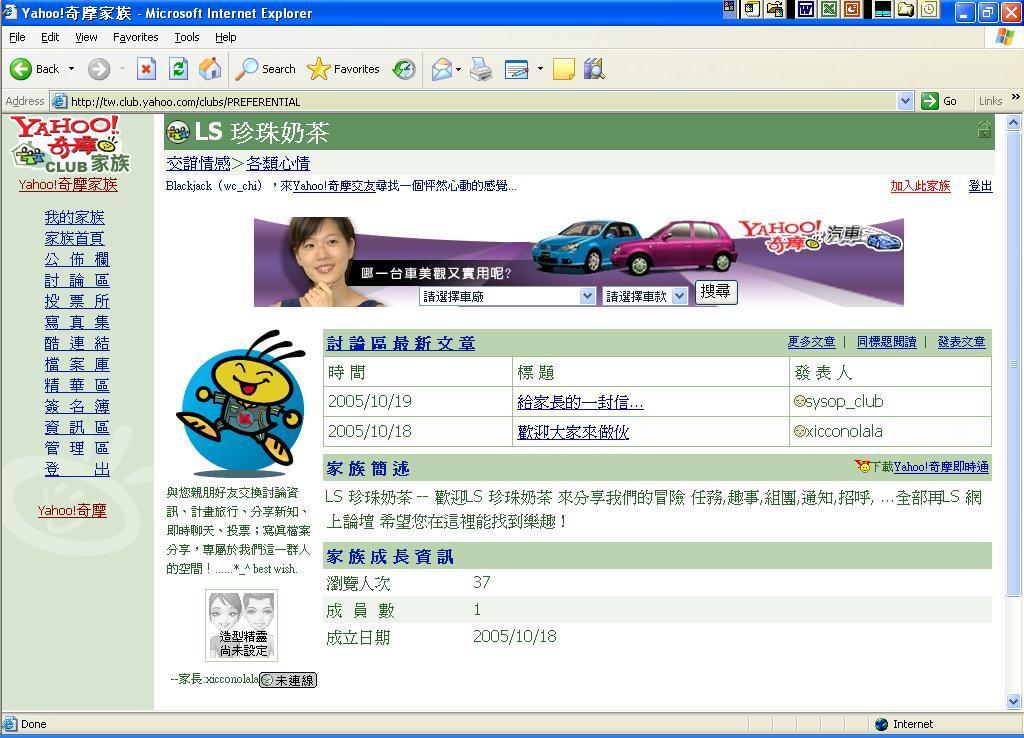The width and height of the screenshot is (1024, 738).
Task: Click the Edit page toolbar icon
Action: 517,69
